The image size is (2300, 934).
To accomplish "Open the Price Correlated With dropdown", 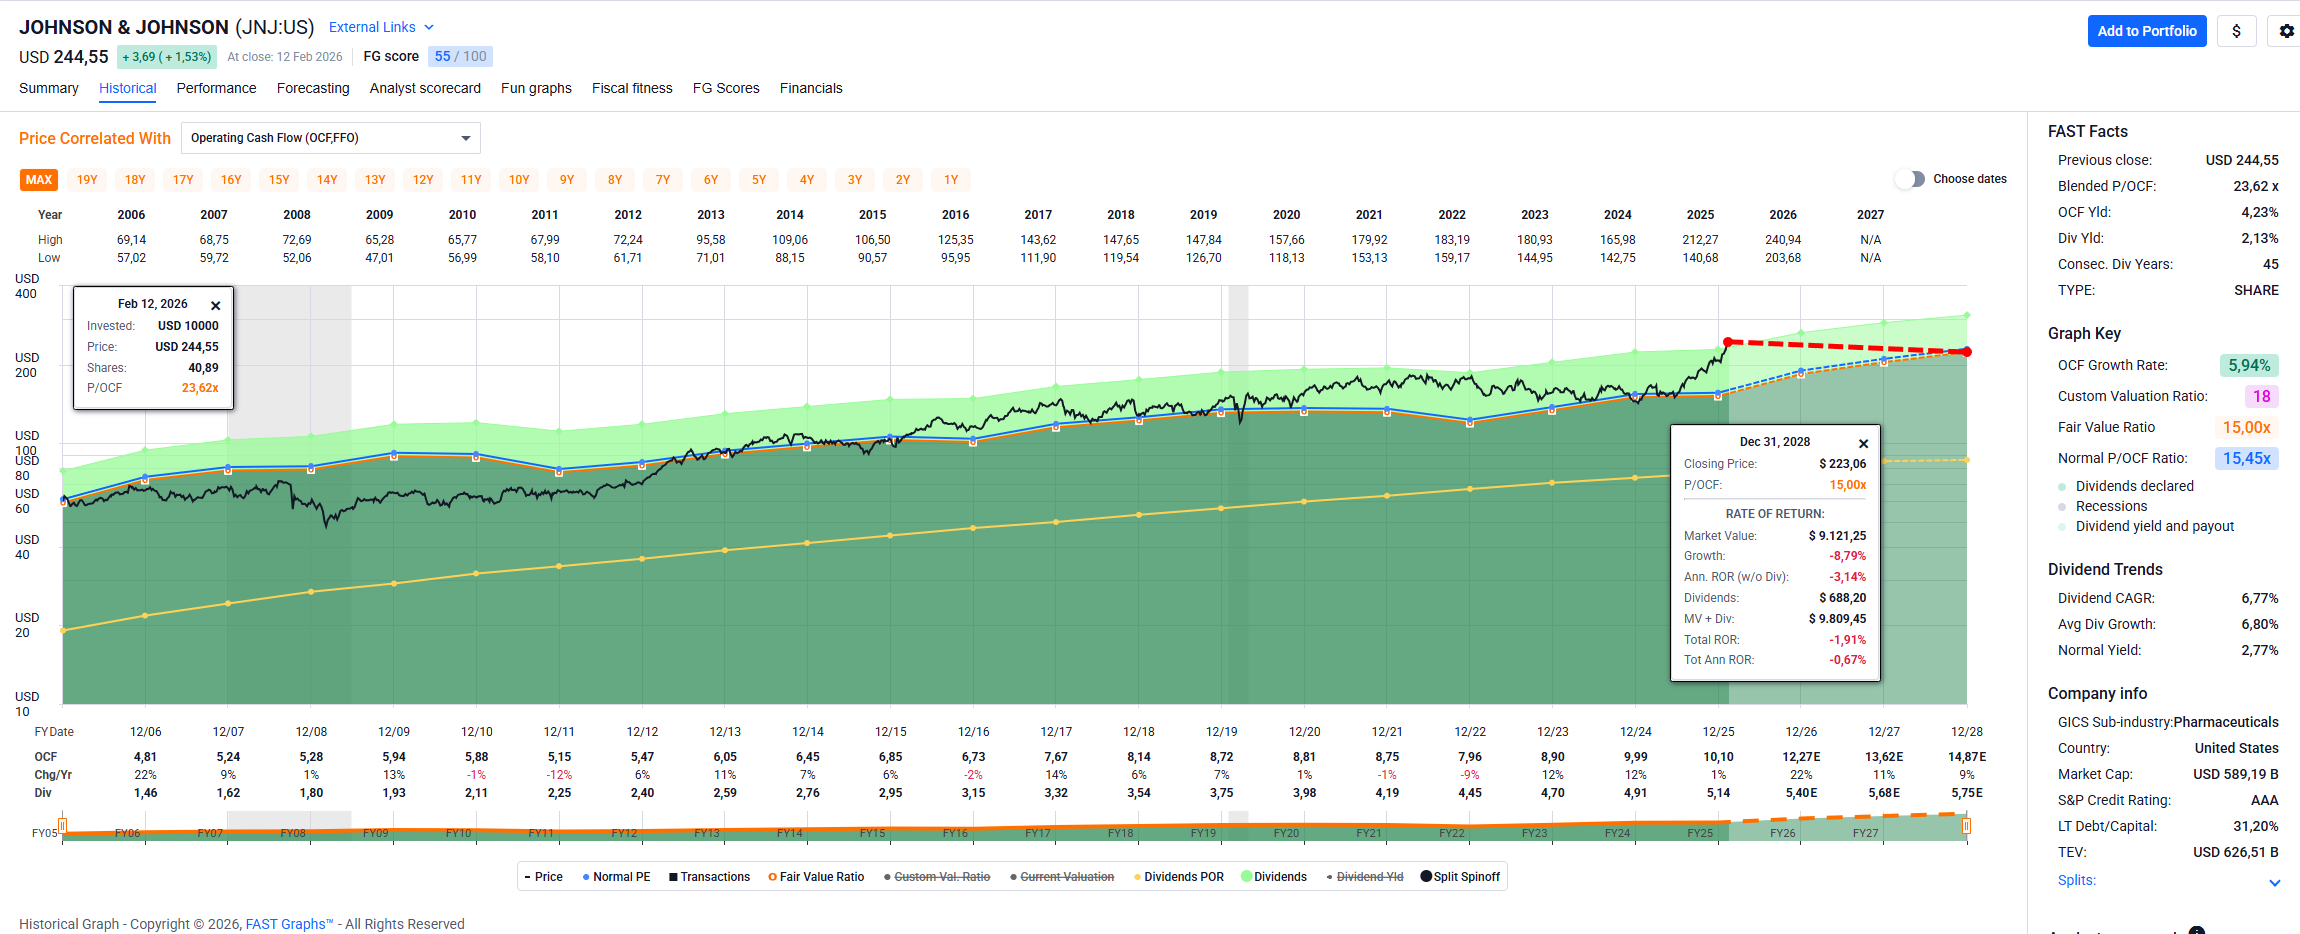I will (330, 138).
